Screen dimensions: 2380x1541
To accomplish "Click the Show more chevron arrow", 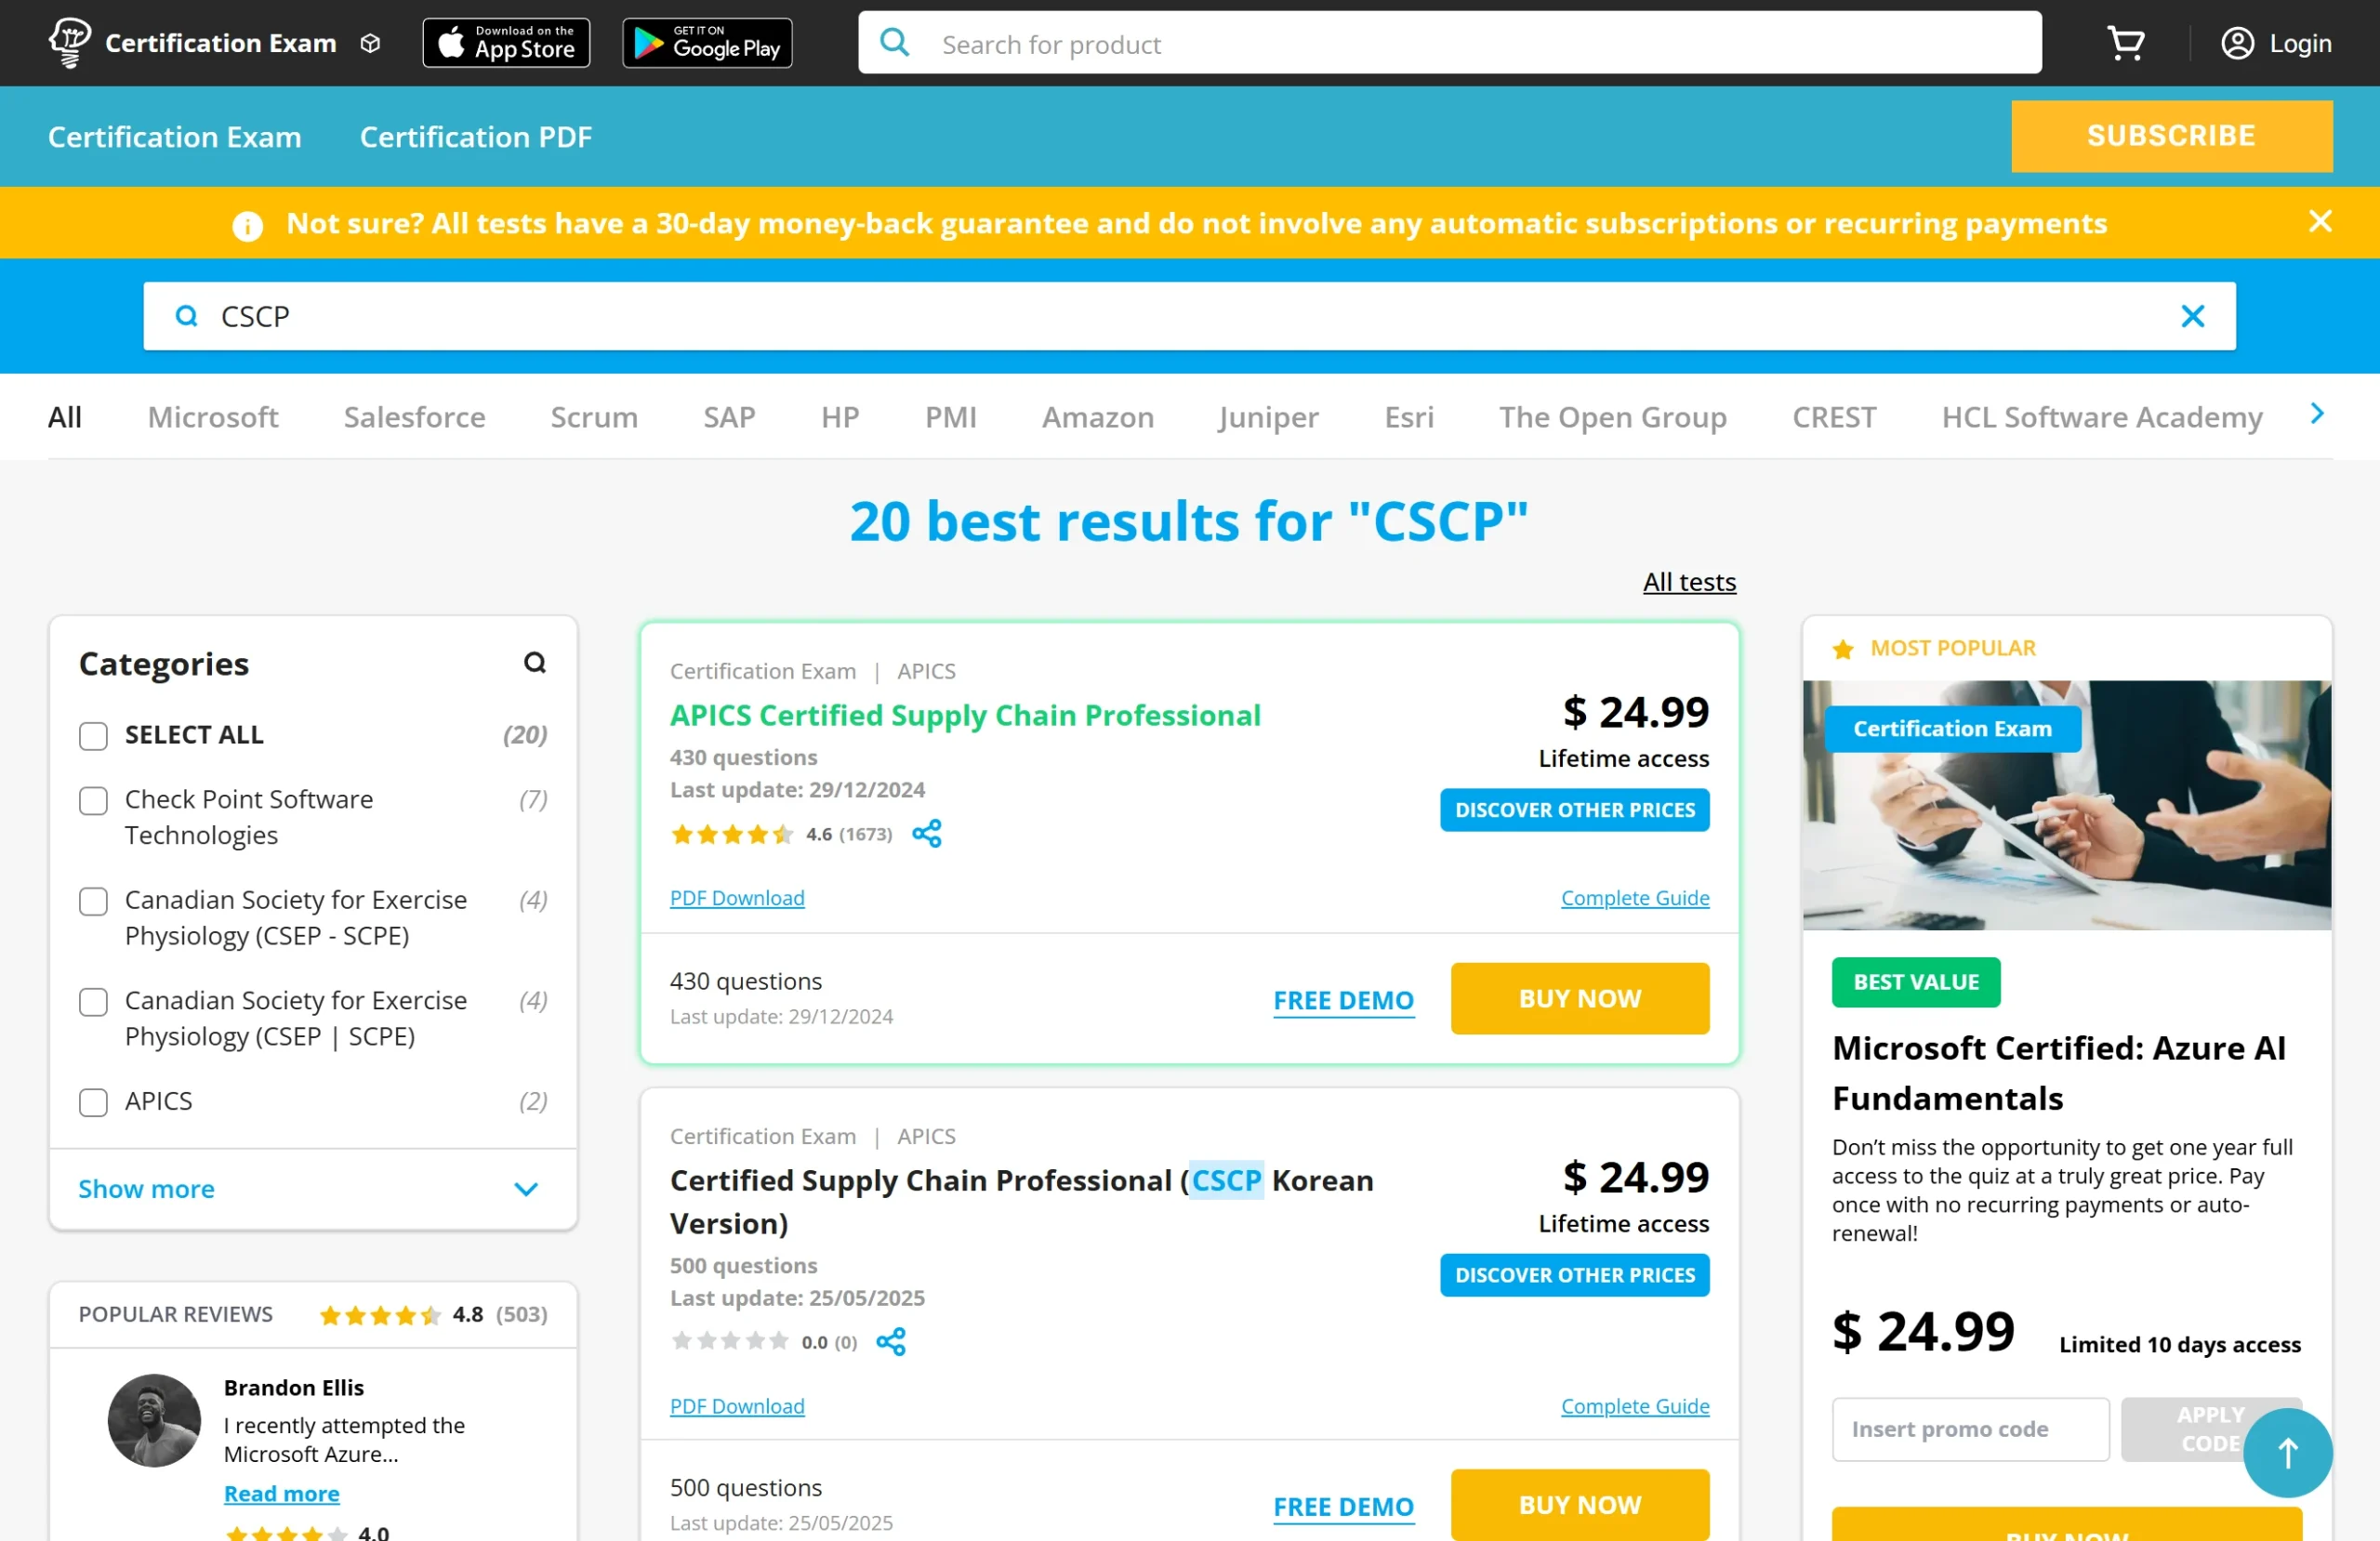I will coord(526,1189).
